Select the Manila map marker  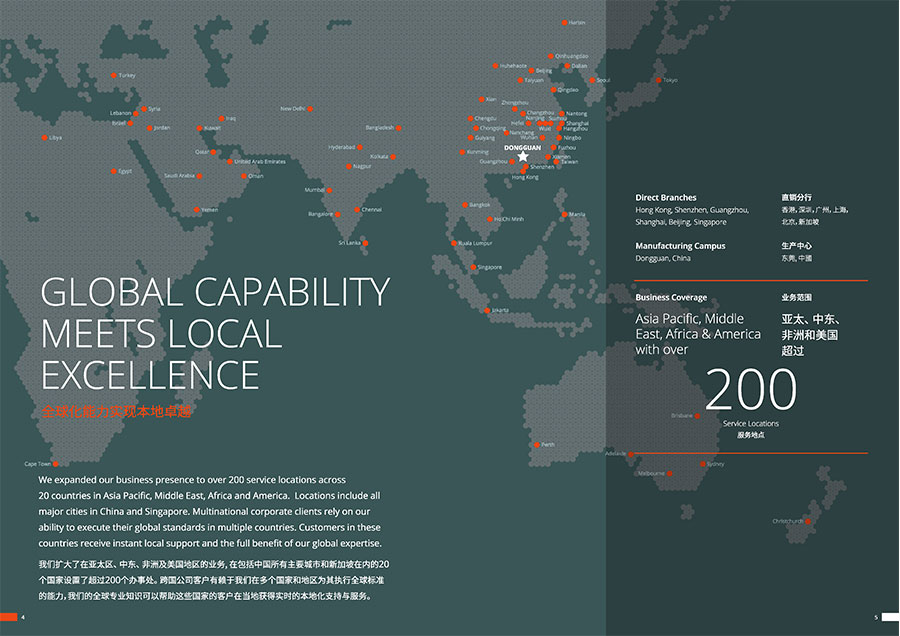565,214
